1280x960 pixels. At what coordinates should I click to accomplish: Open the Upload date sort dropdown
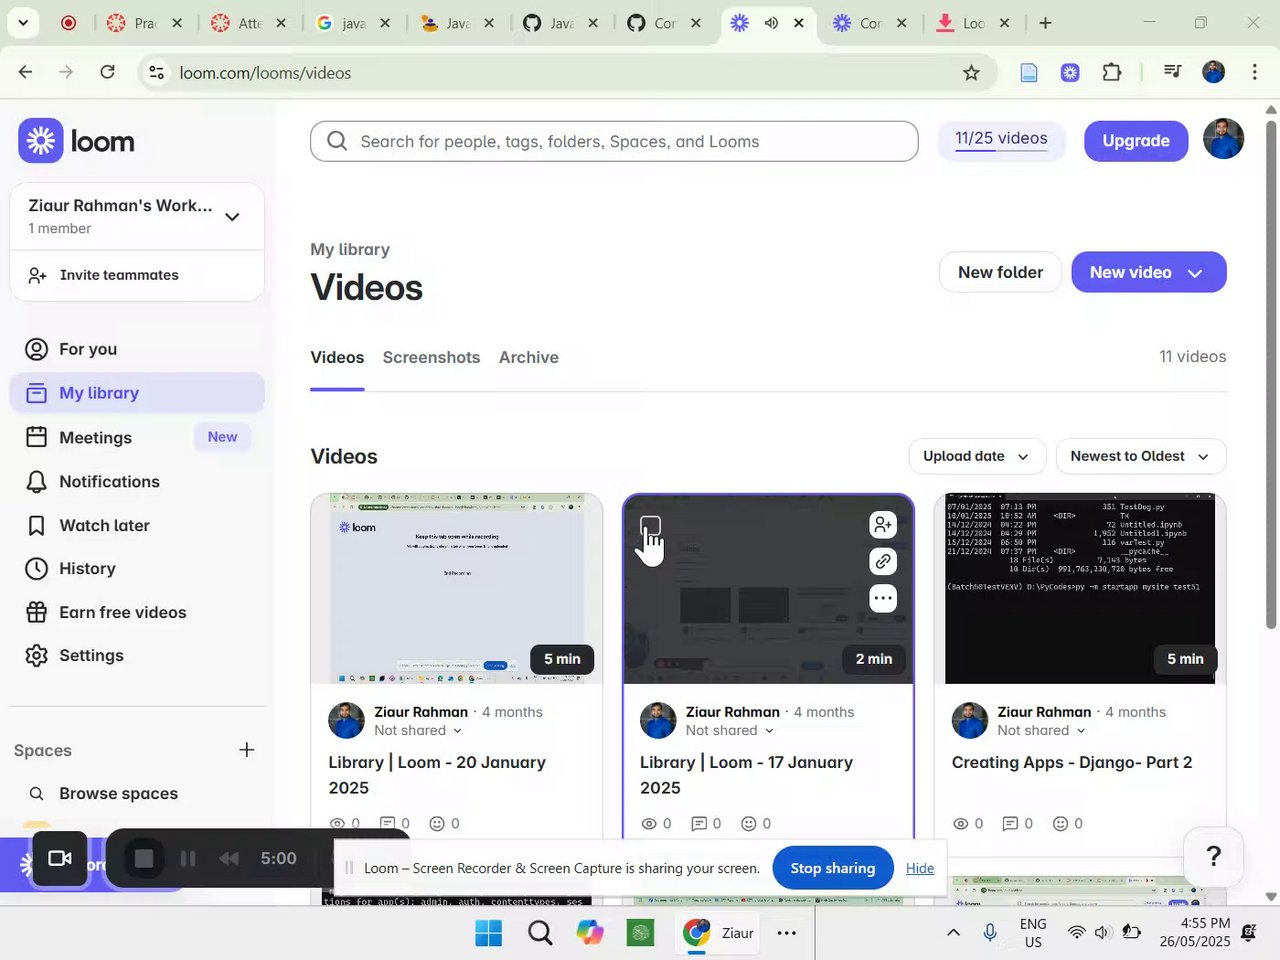point(977,456)
